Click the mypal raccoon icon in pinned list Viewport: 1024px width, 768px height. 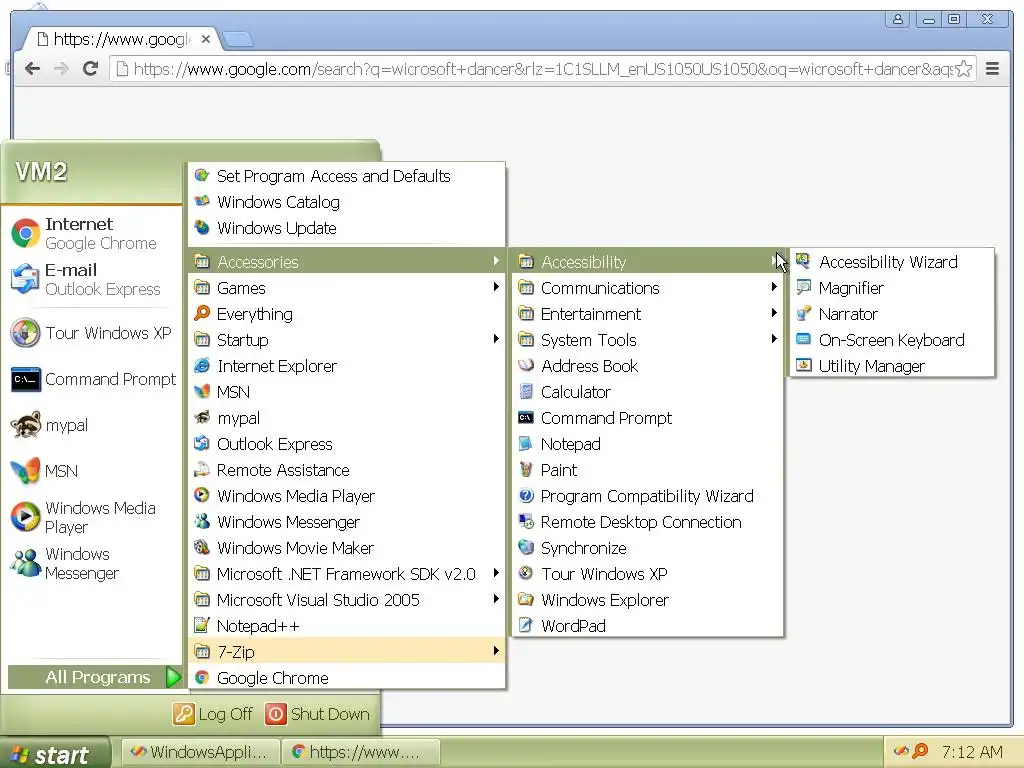[x=26, y=425]
